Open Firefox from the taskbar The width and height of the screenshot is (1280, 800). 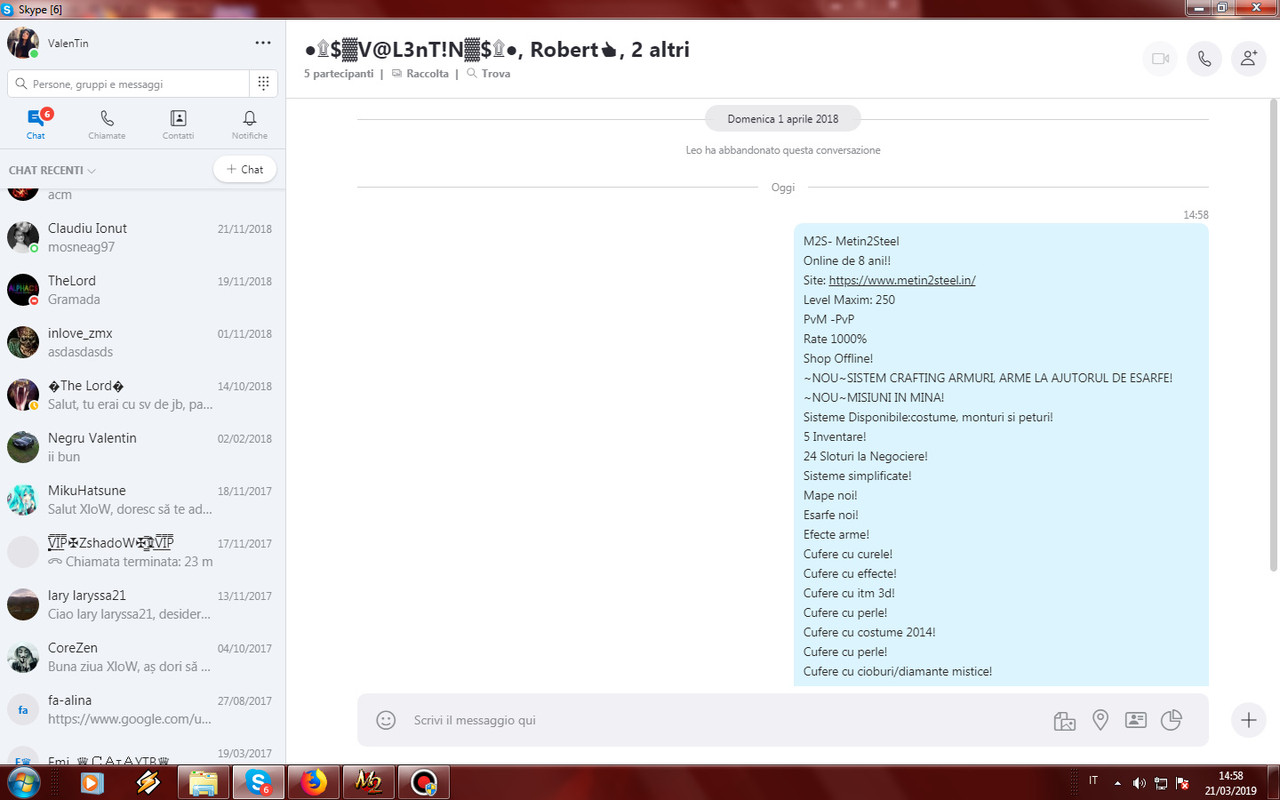[x=313, y=782]
